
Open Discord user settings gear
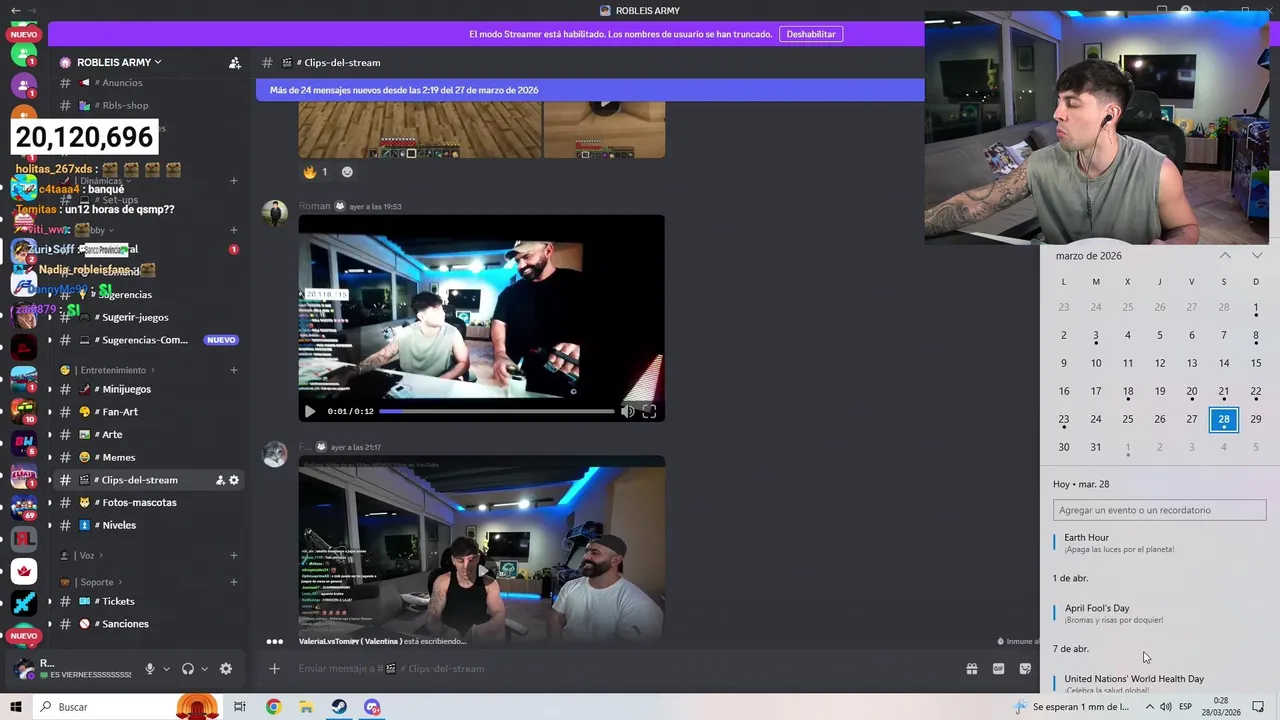[226, 669]
